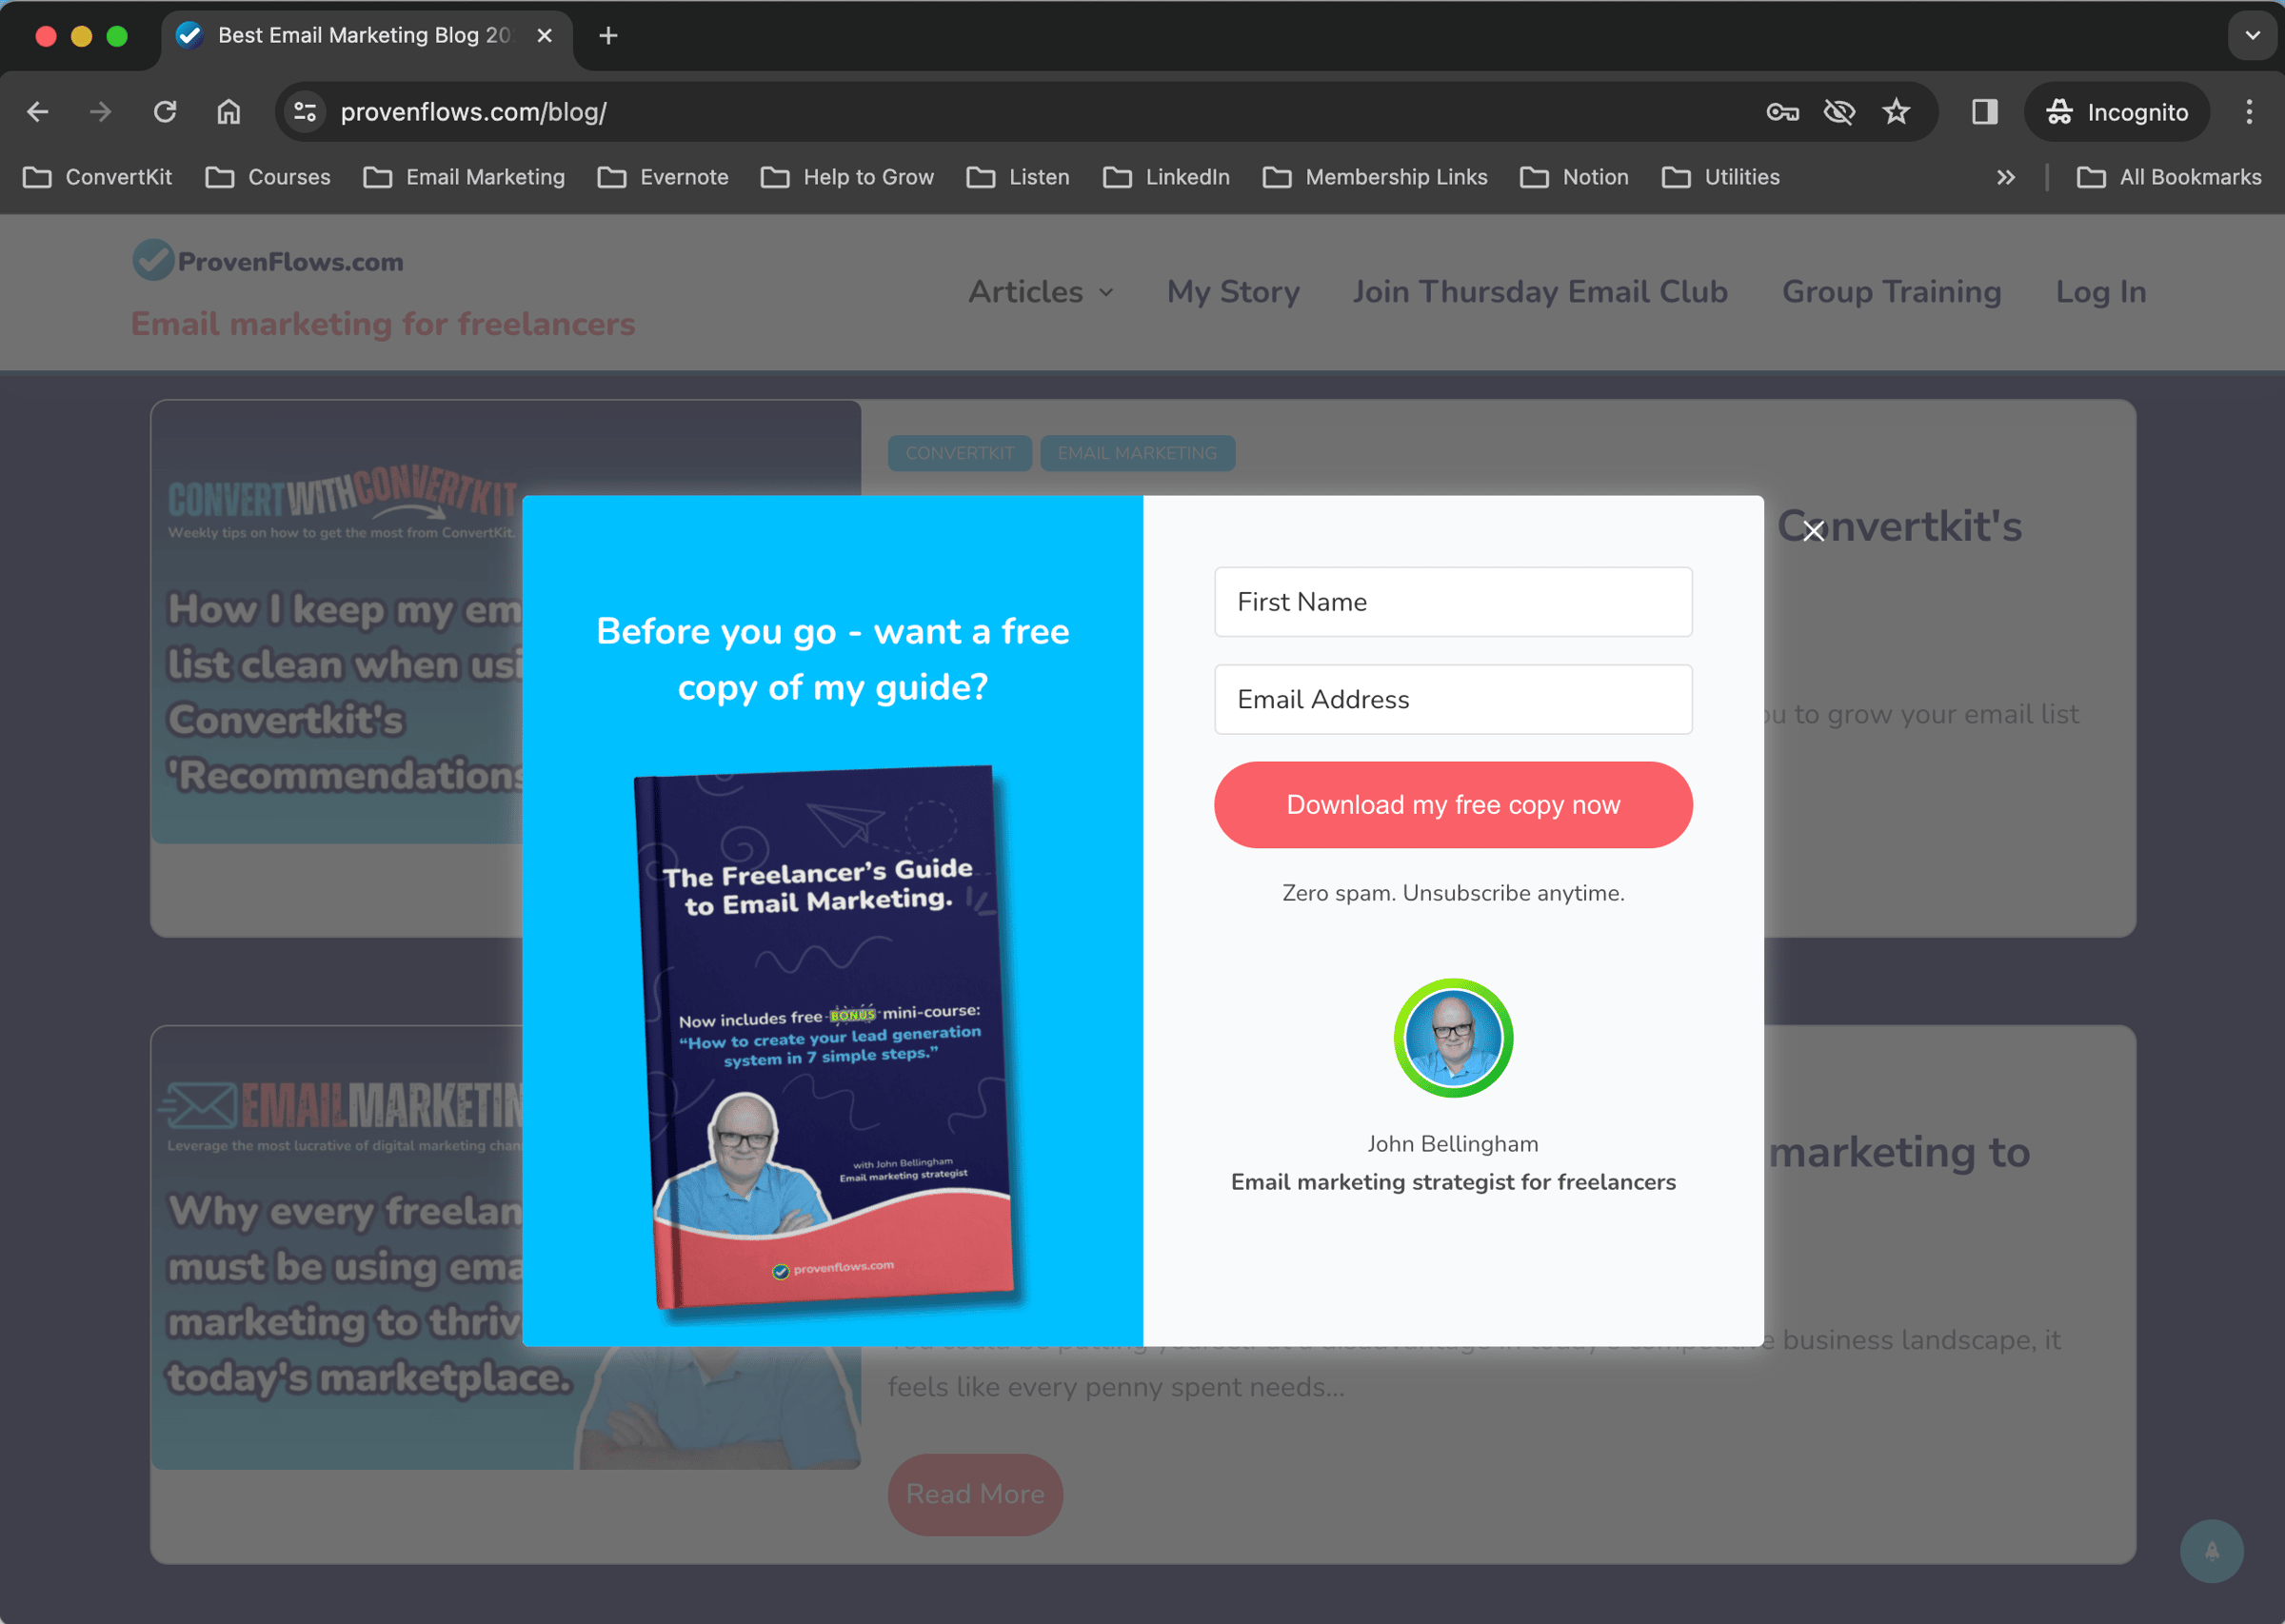Image resolution: width=2285 pixels, height=1624 pixels.
Task: Open the Help to Grow bookmarks folder
Action: coord(848,177)
